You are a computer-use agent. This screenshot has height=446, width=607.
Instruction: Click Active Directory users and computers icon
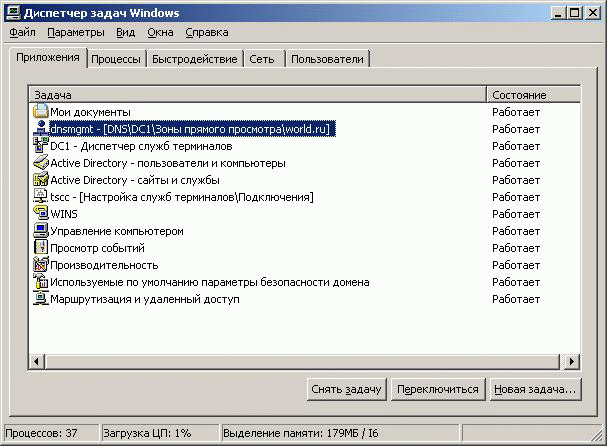(x=41, y=163)
